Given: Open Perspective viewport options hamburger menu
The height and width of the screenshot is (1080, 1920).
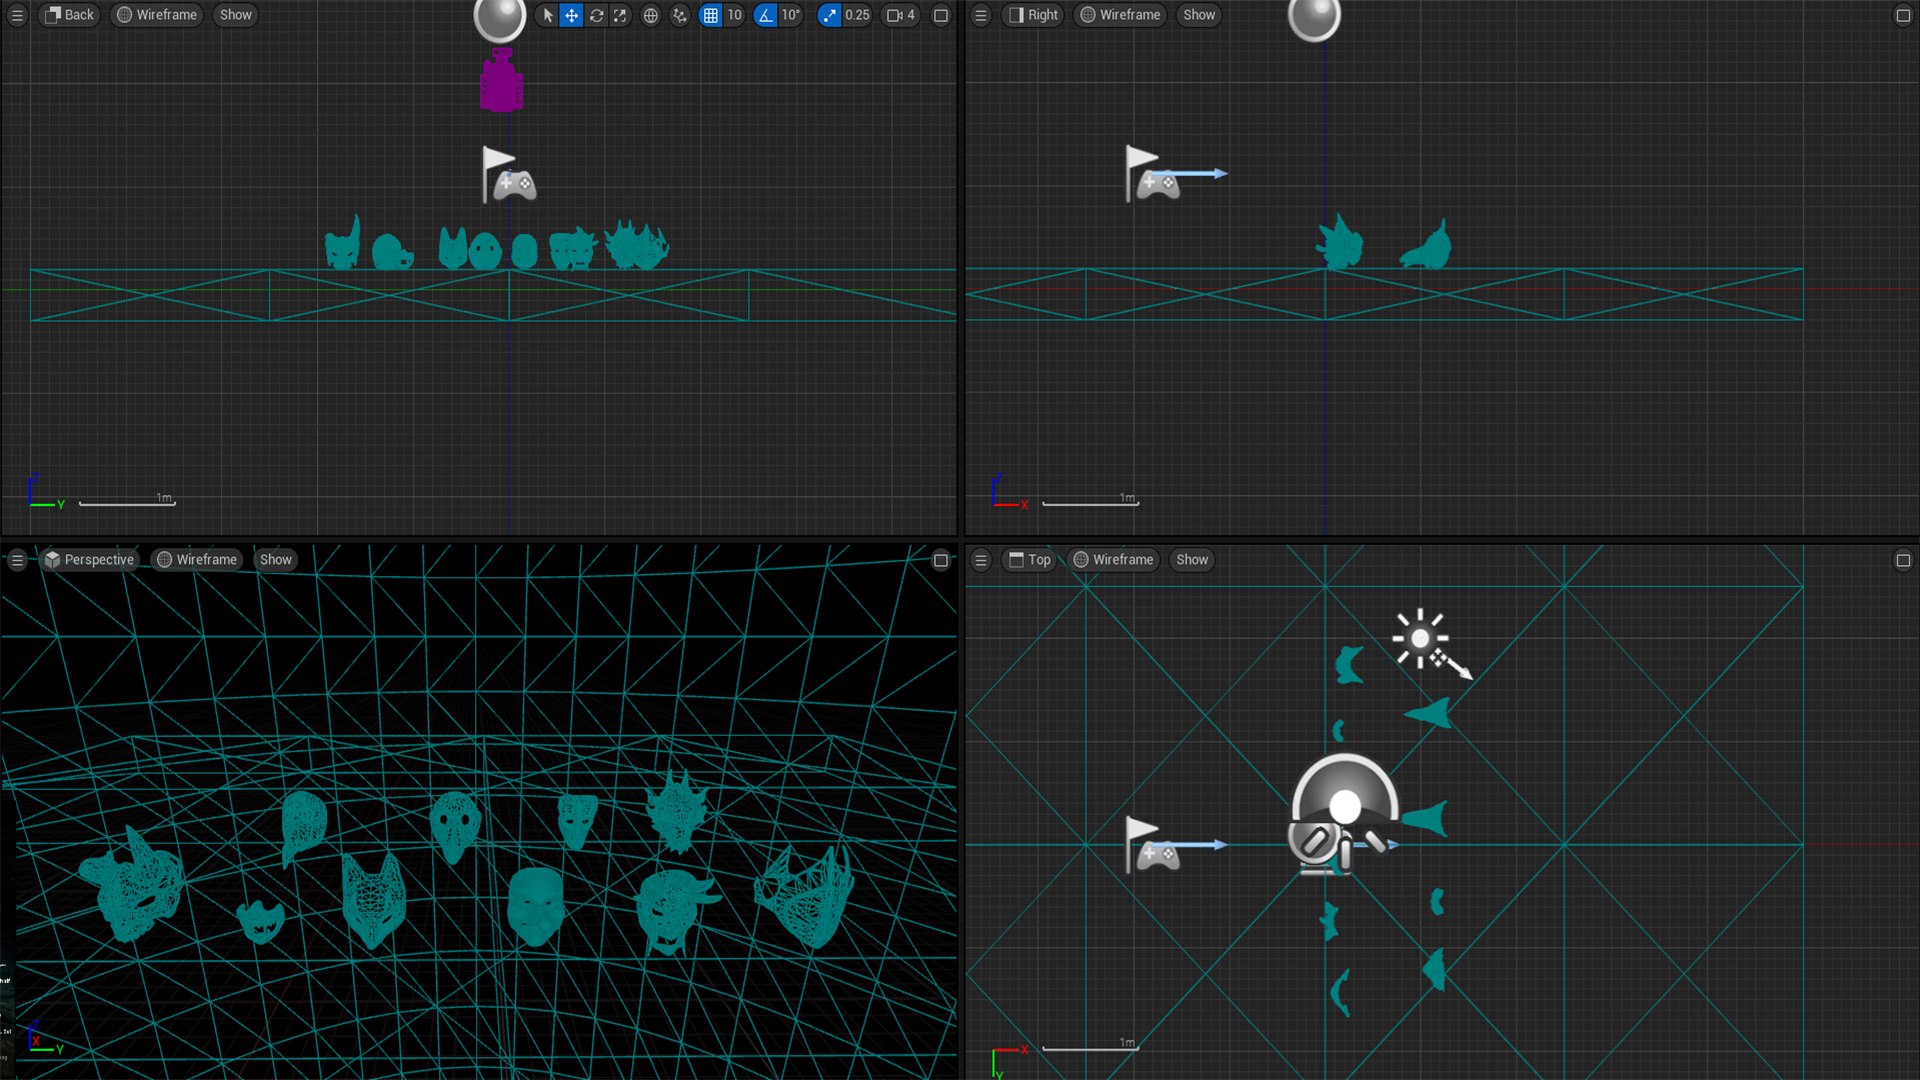Looking at the screenshot, I should [17, 560].
